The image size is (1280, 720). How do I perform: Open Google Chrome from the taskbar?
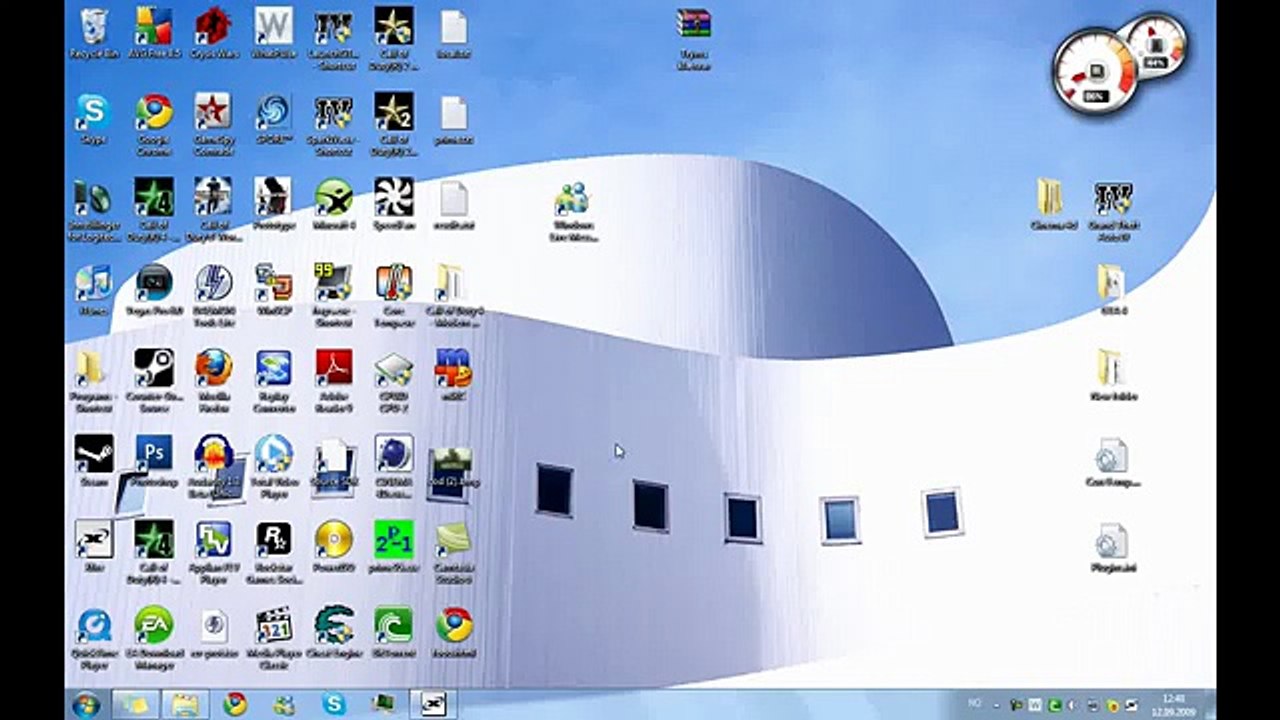tap(235, 704)
